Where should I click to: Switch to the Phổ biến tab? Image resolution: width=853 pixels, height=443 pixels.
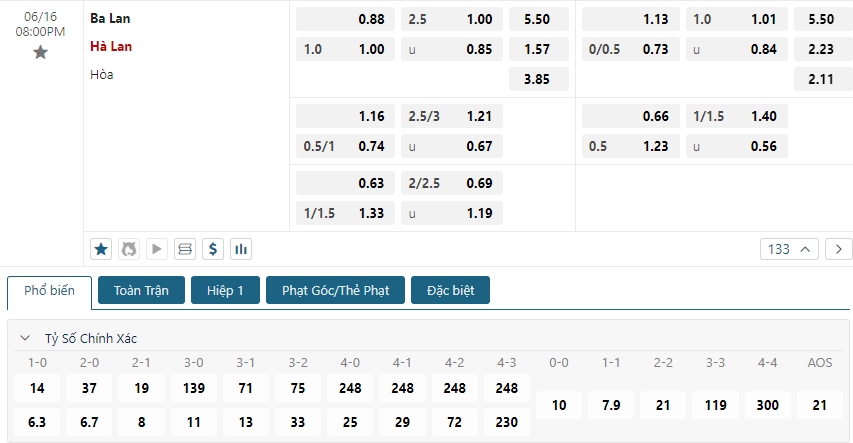49,291
